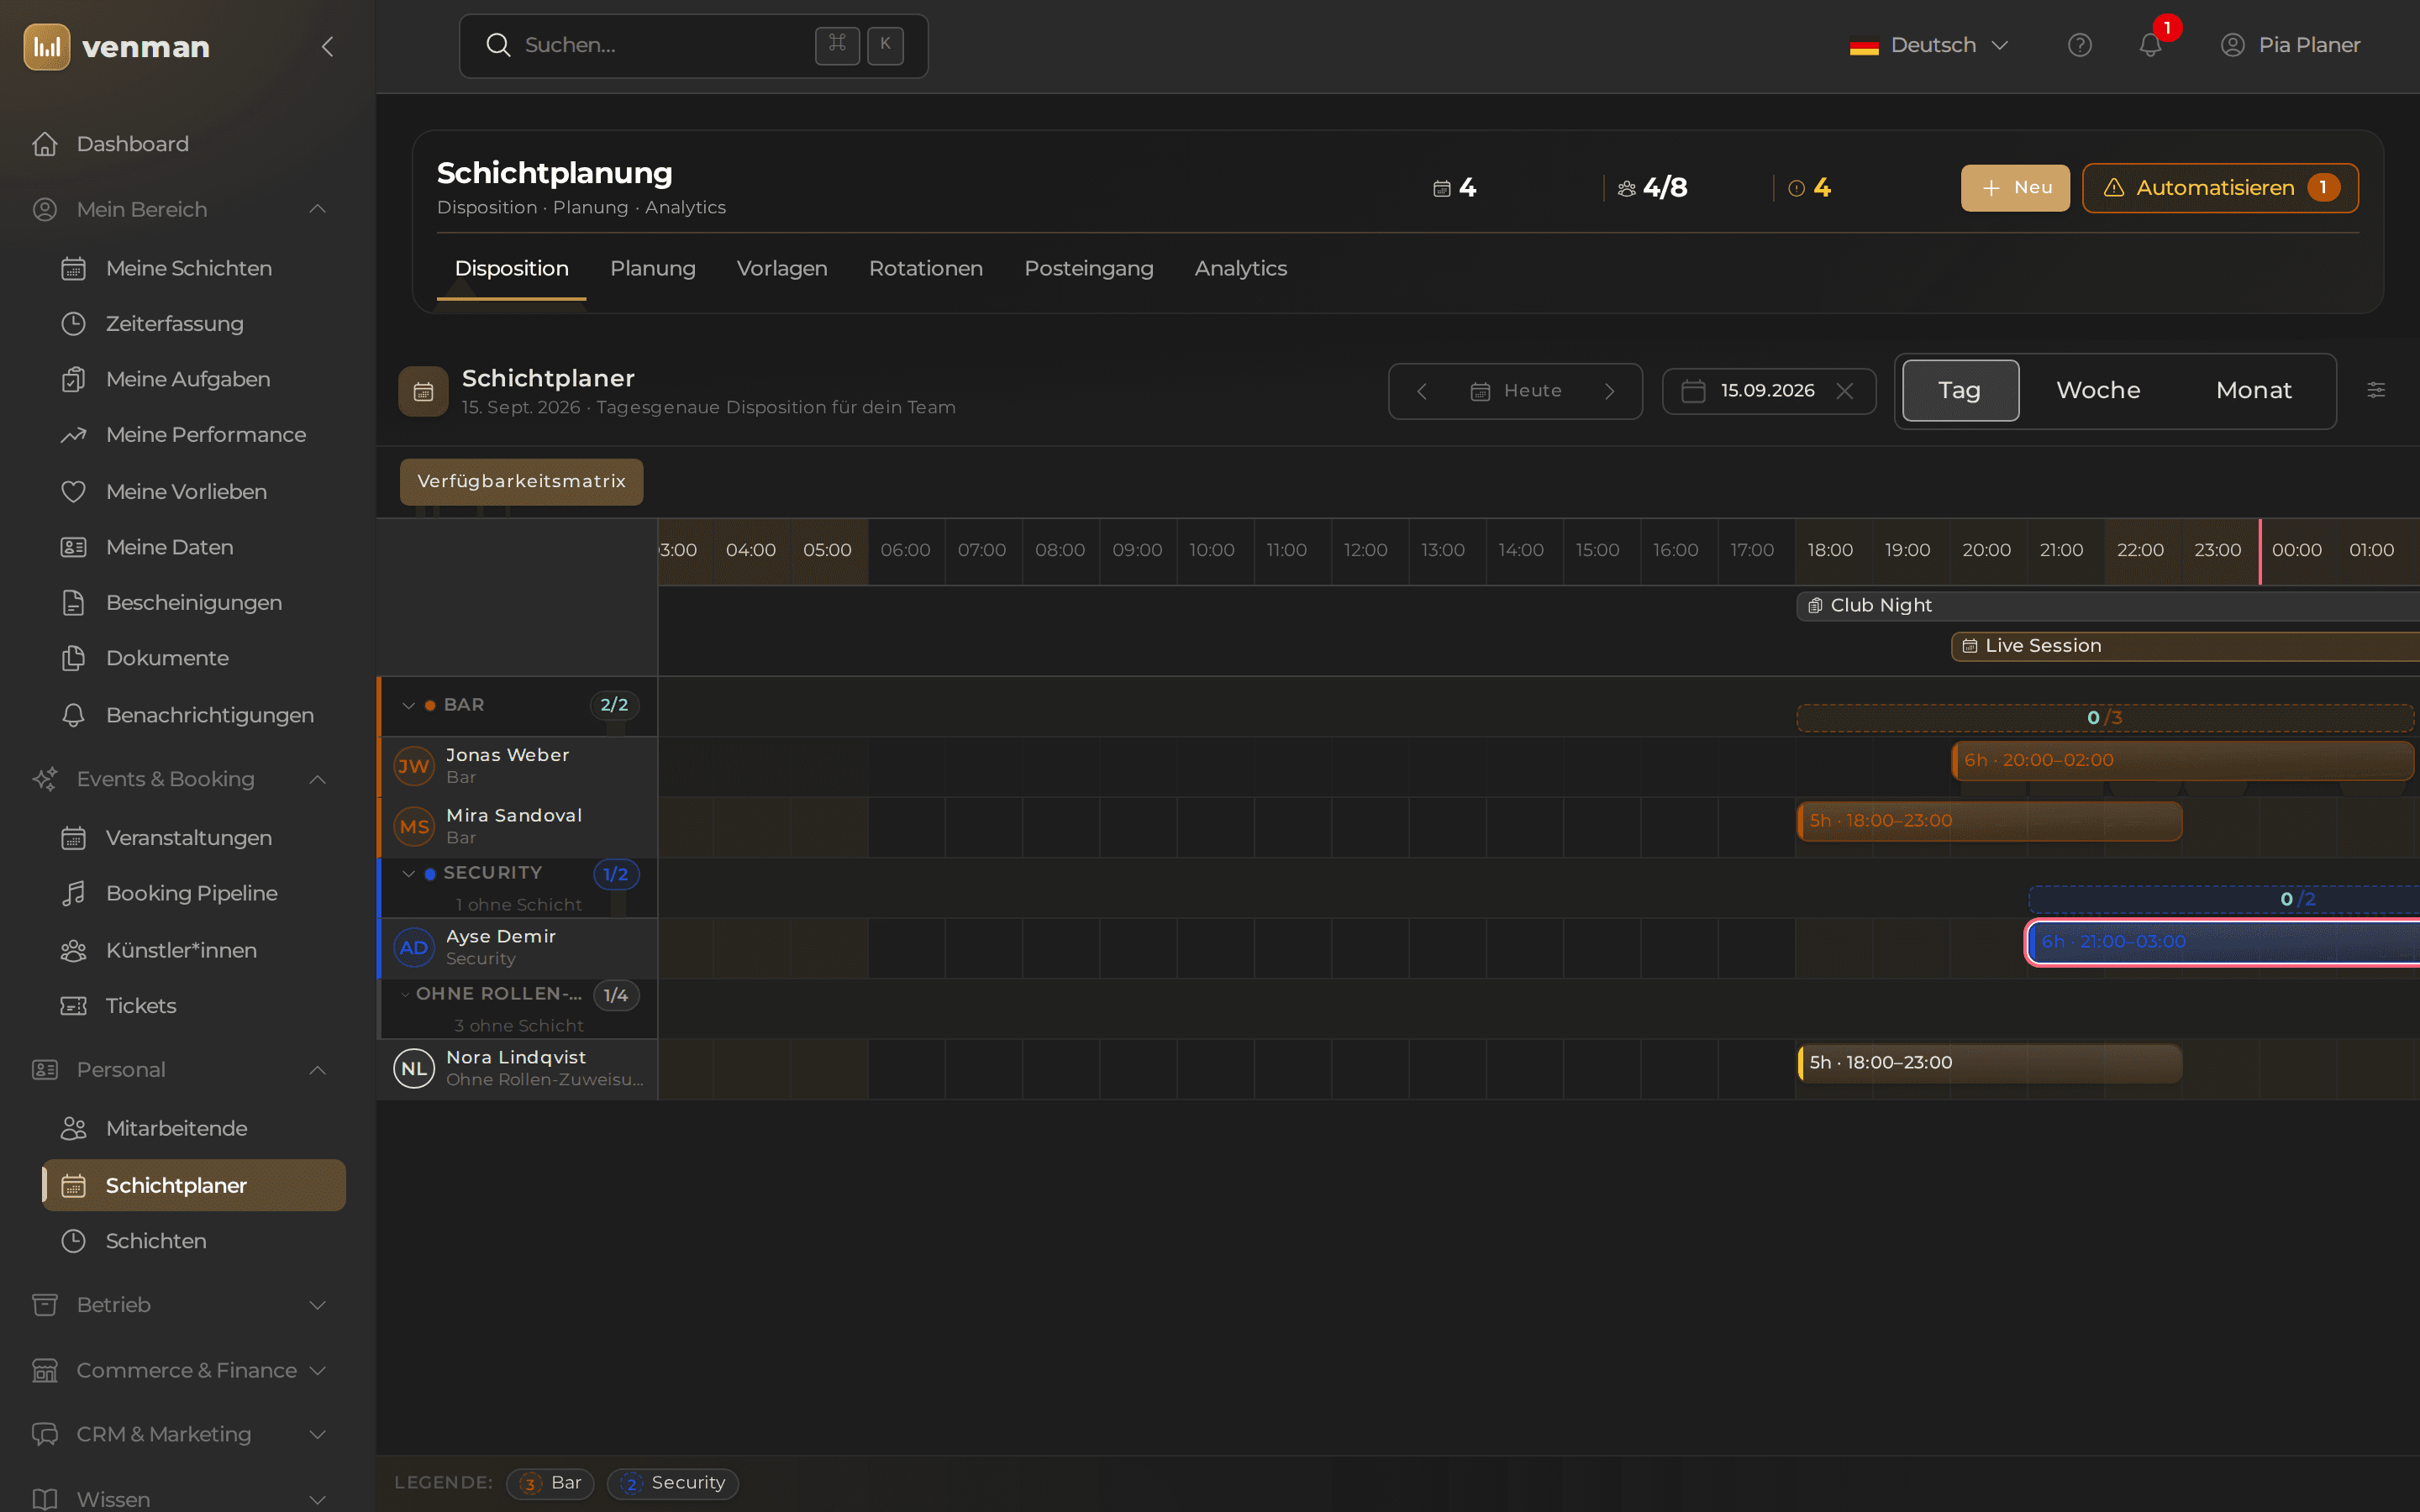Open the help question mark icon
2420x1512 pixels.
pyautogui.click(x=2079, y=45)
